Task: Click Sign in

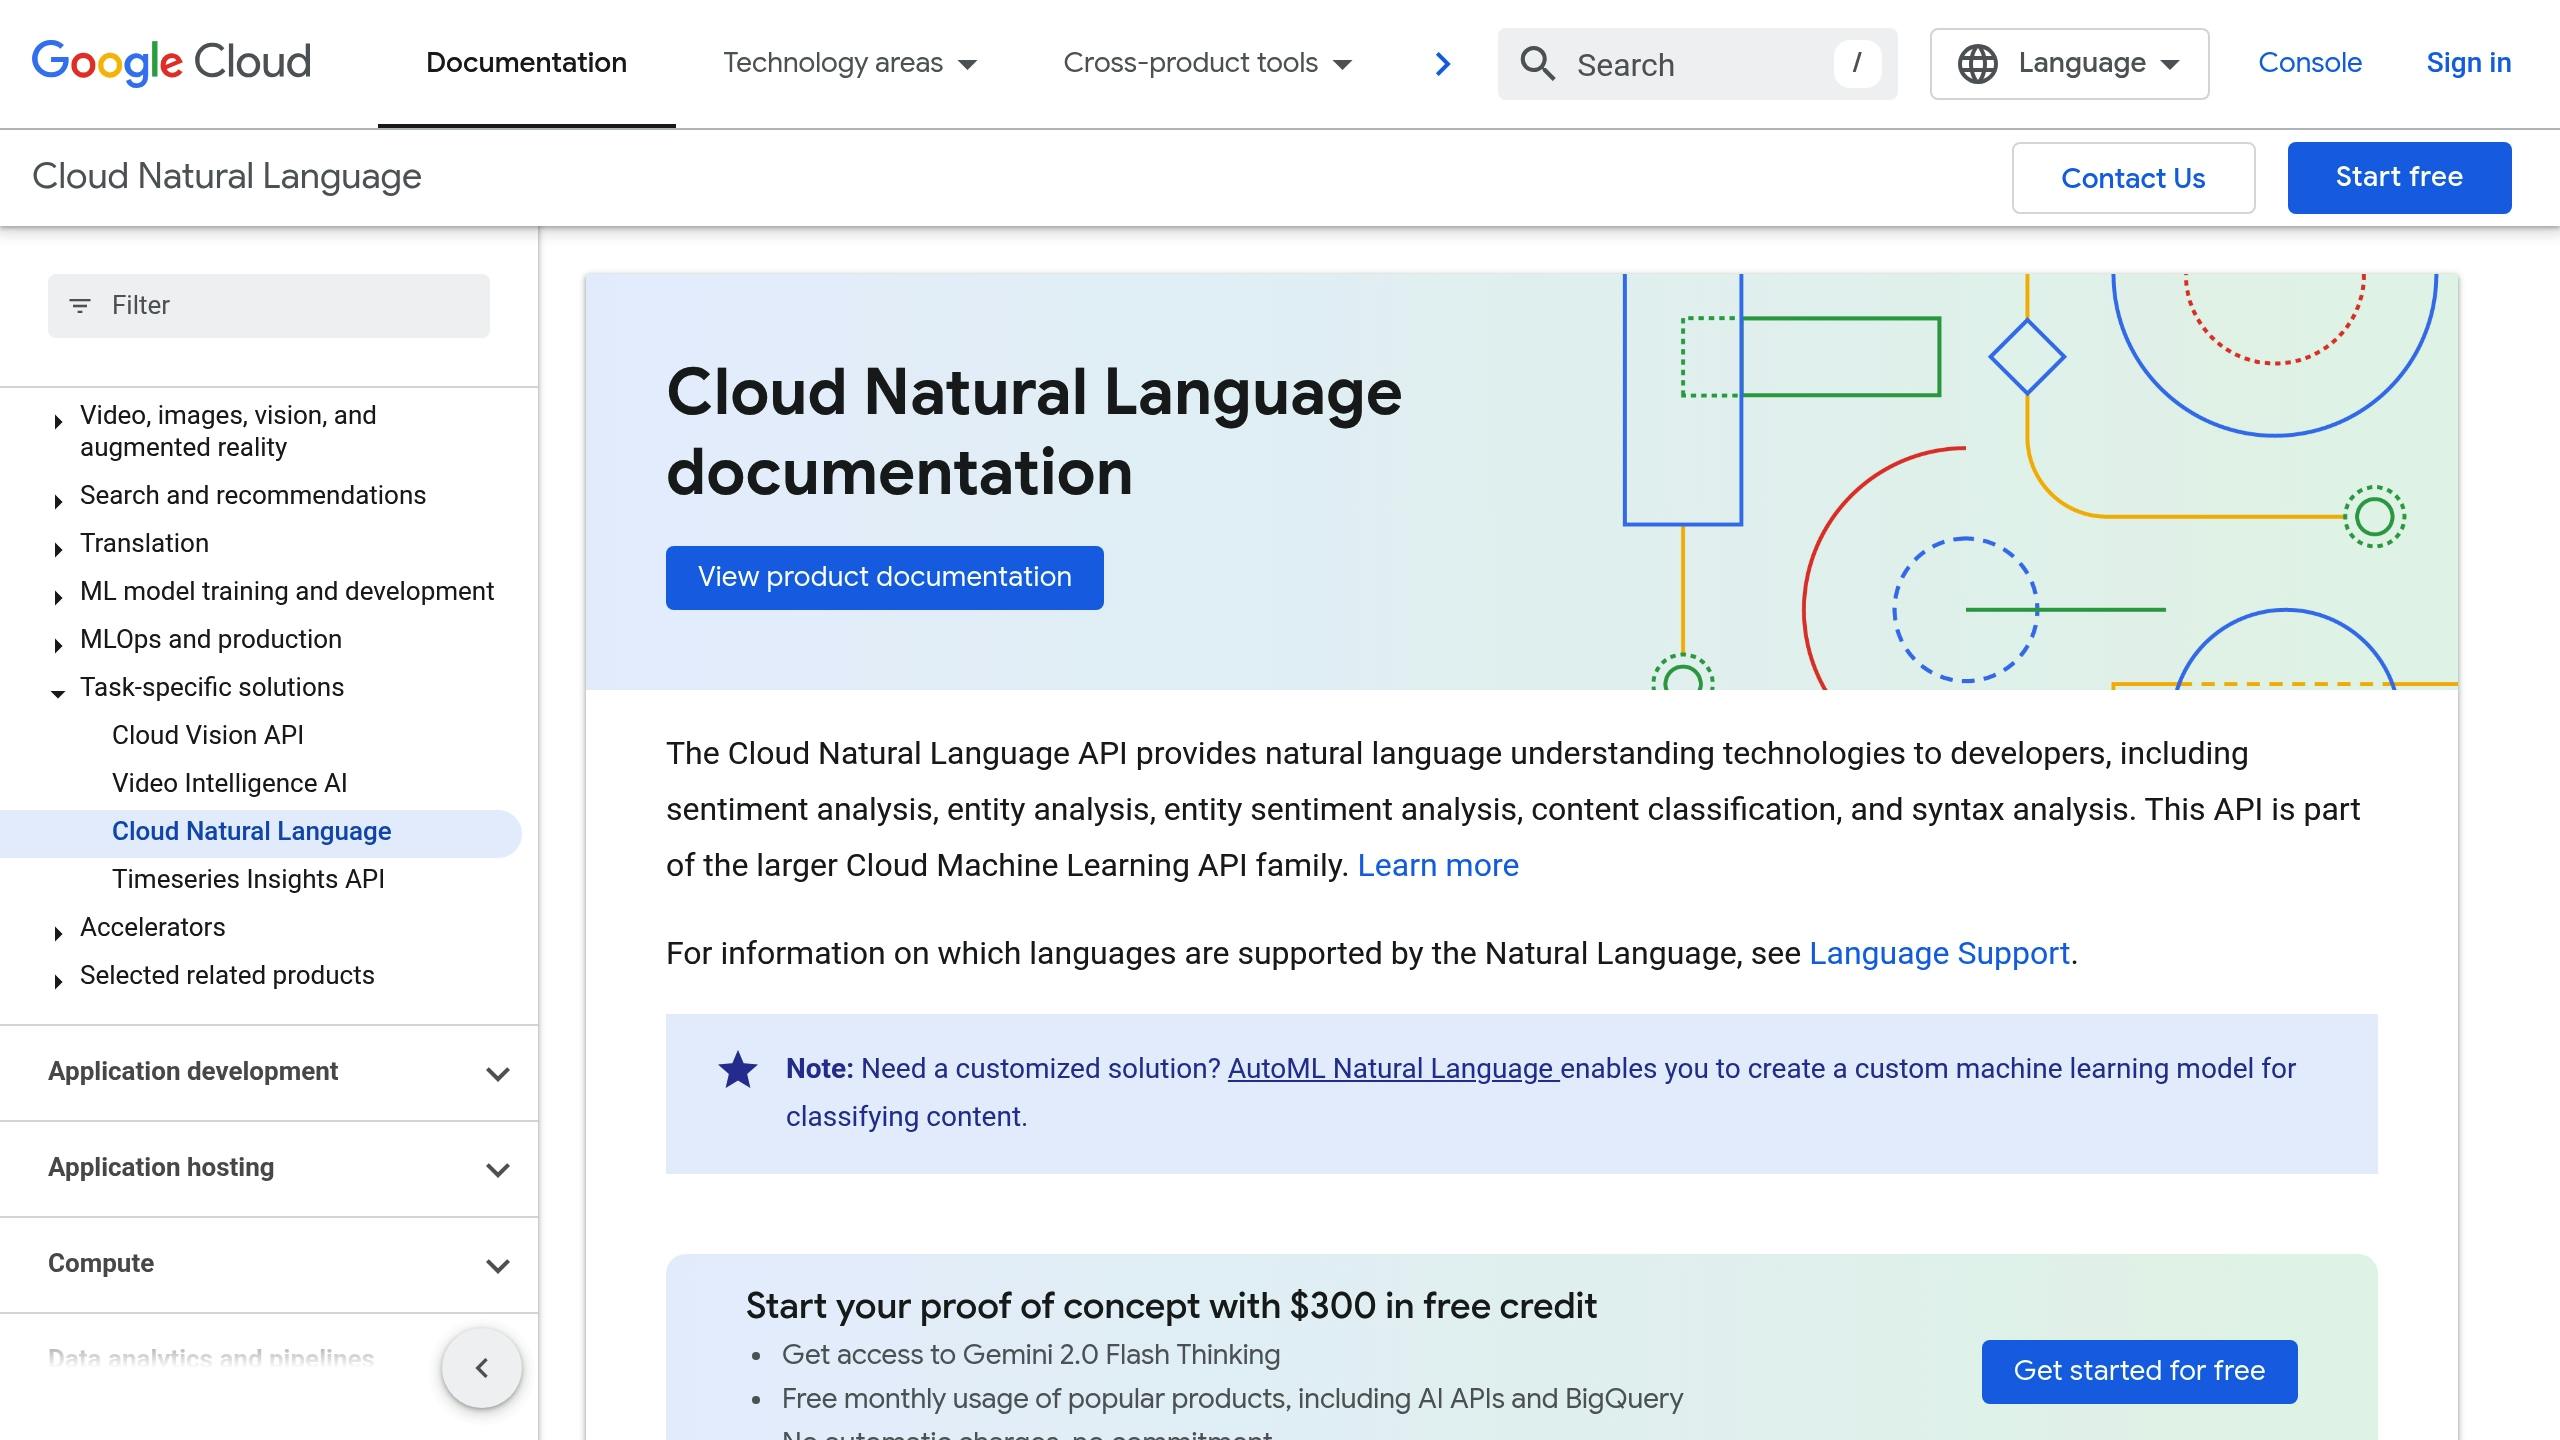Action: [2469, 63]
